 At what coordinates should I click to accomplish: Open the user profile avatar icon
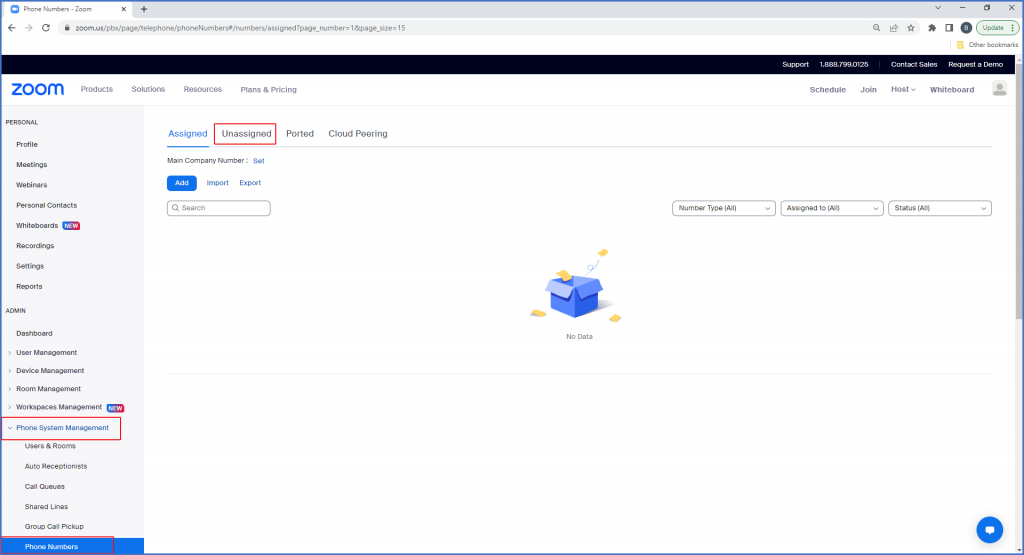[999, 89]
